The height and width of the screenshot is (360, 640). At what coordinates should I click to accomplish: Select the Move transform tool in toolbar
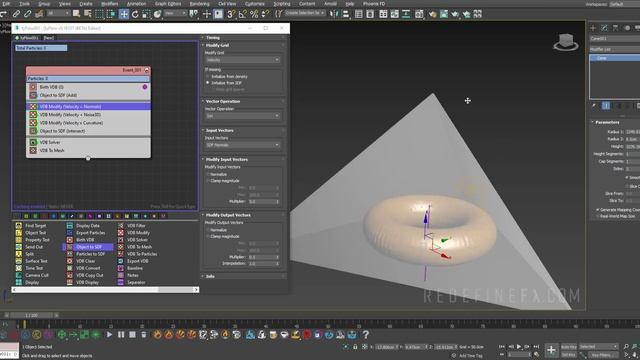coord(124,14)
